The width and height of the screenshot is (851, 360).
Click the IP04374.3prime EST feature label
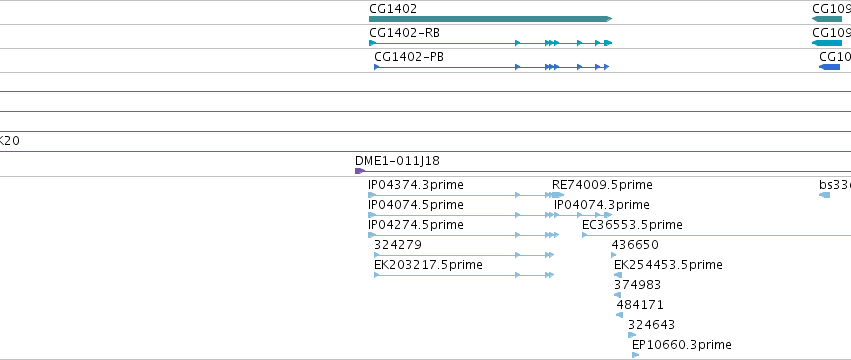[416, 185]
